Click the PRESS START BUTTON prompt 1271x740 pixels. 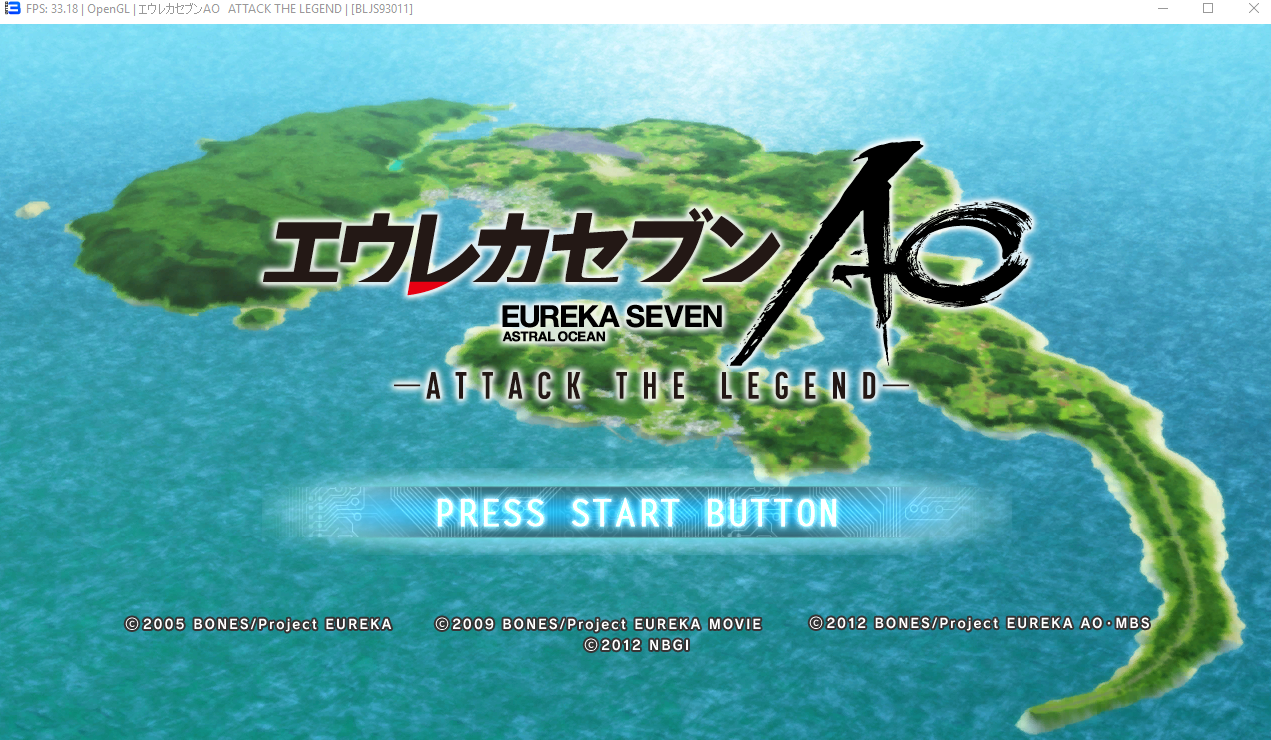pyautogui.click(x=637, y=513)
